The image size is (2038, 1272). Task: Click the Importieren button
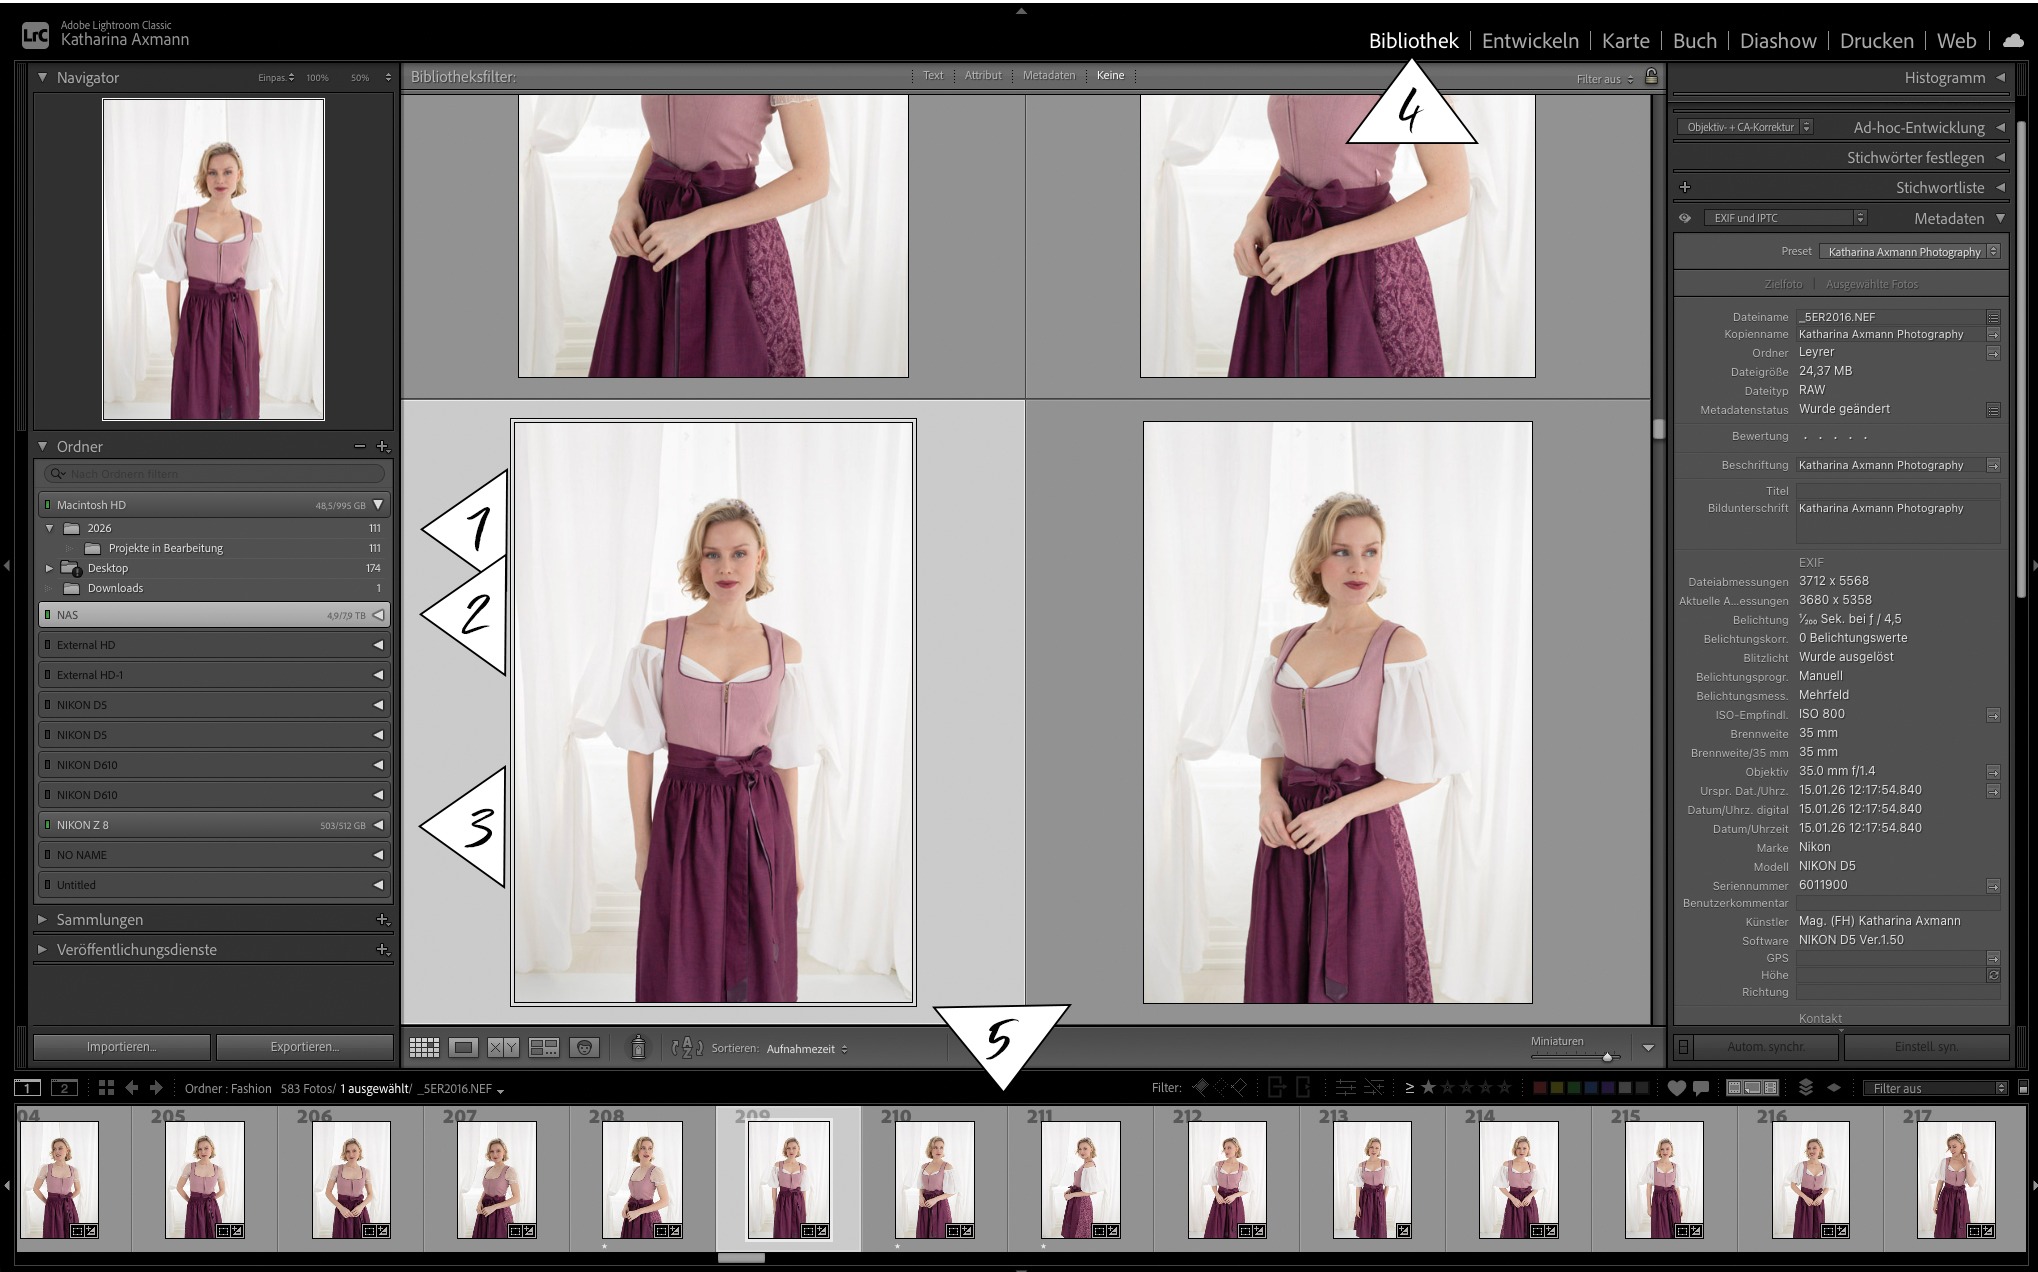click(121, 1047)
